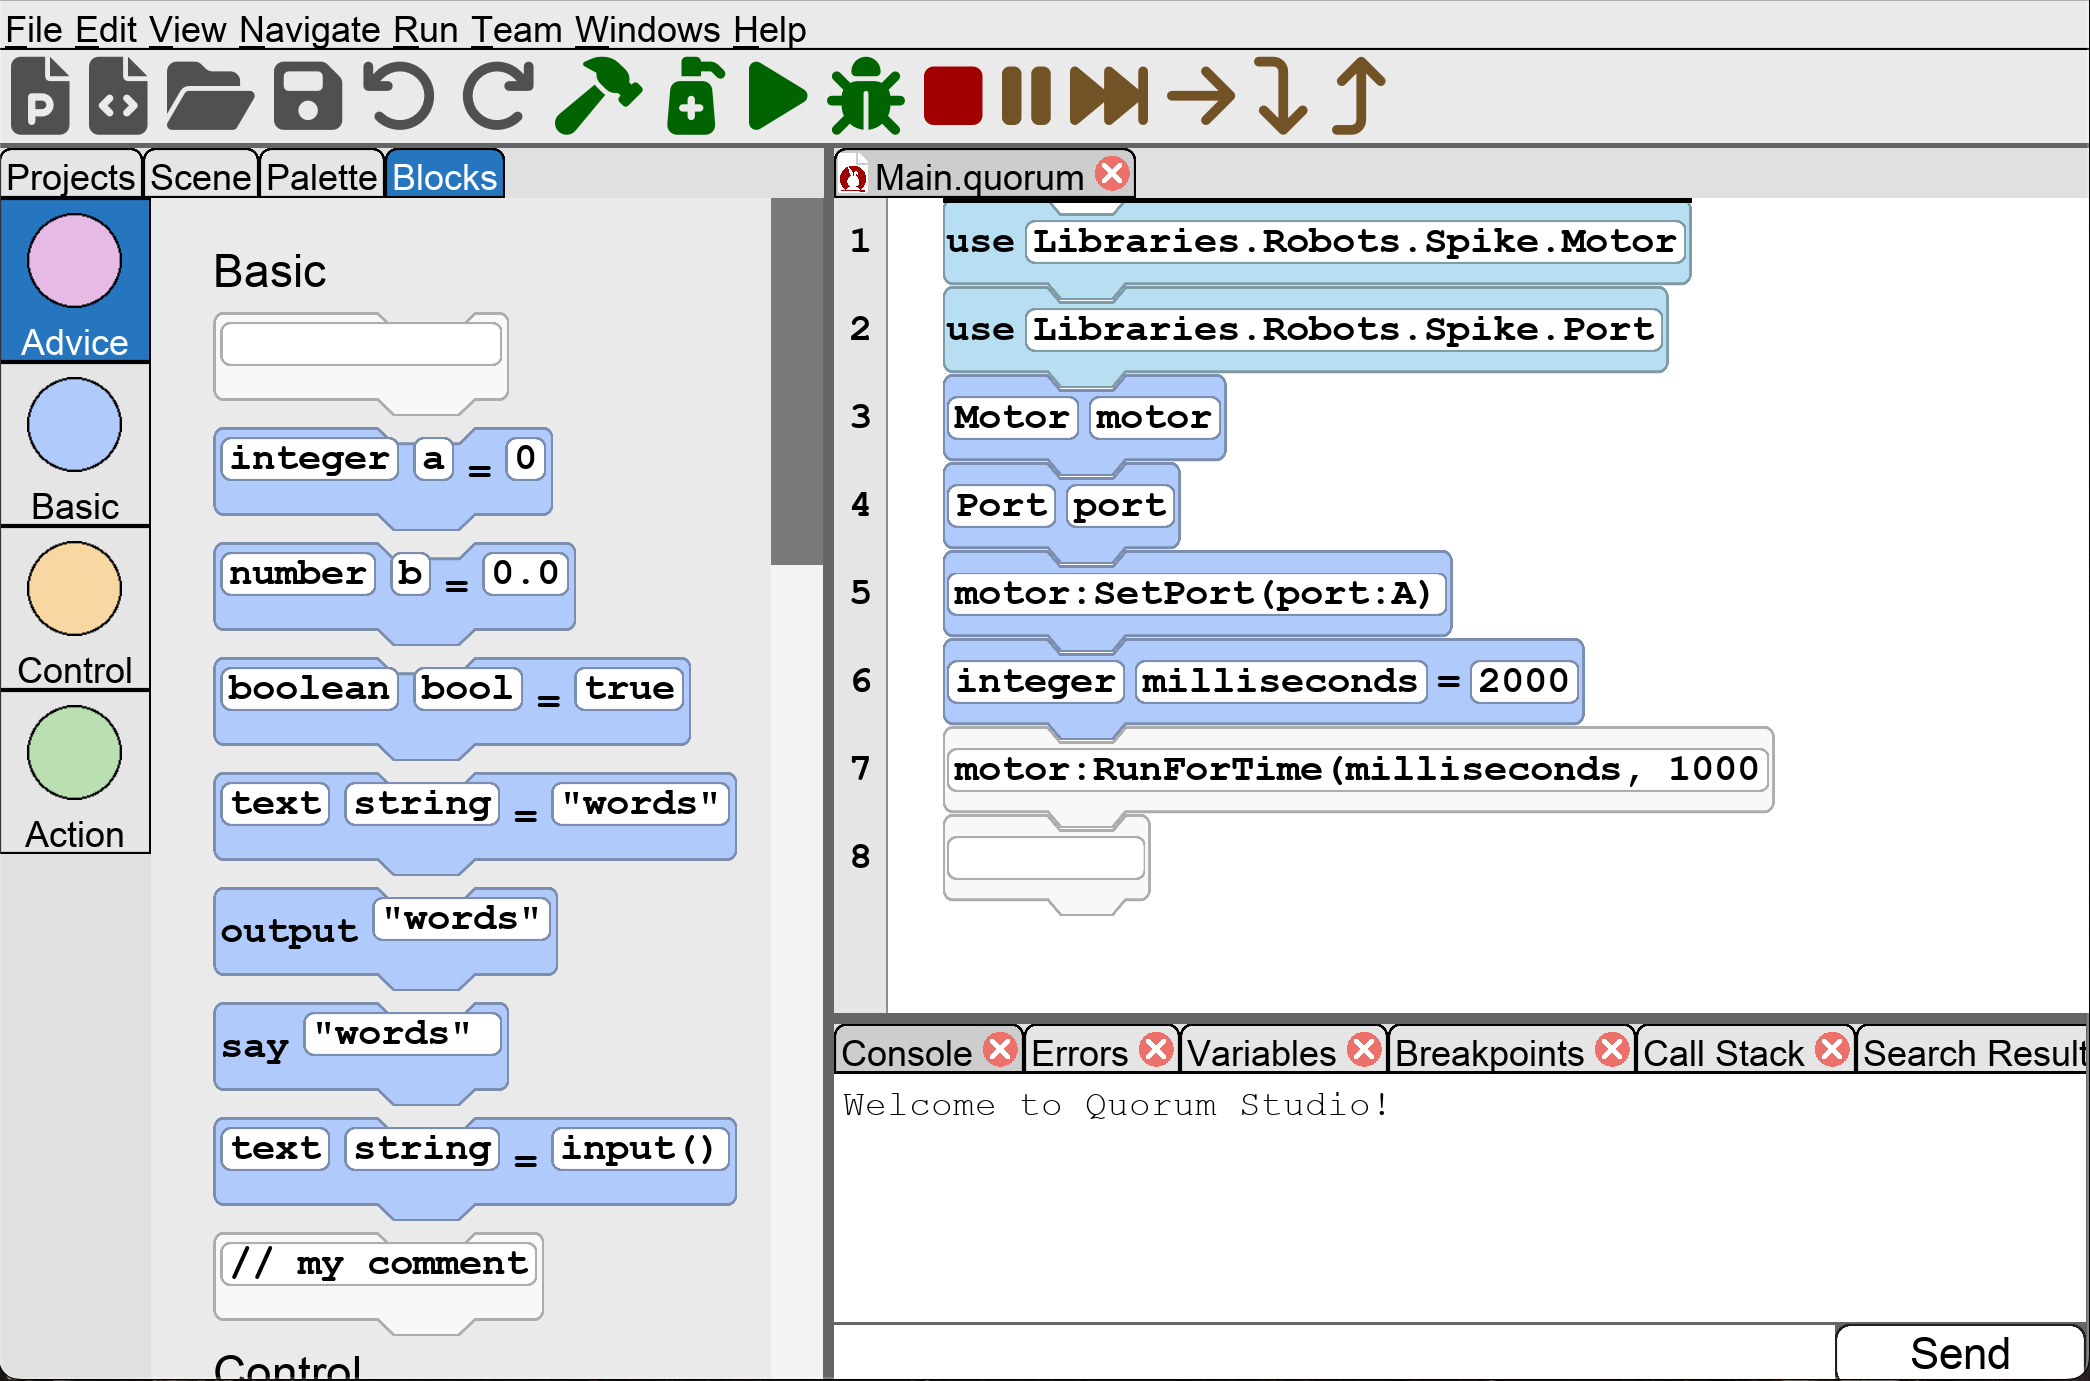The image size is (2090, 1381).
Task: Open the Team menu
Action: click(517, 30)
